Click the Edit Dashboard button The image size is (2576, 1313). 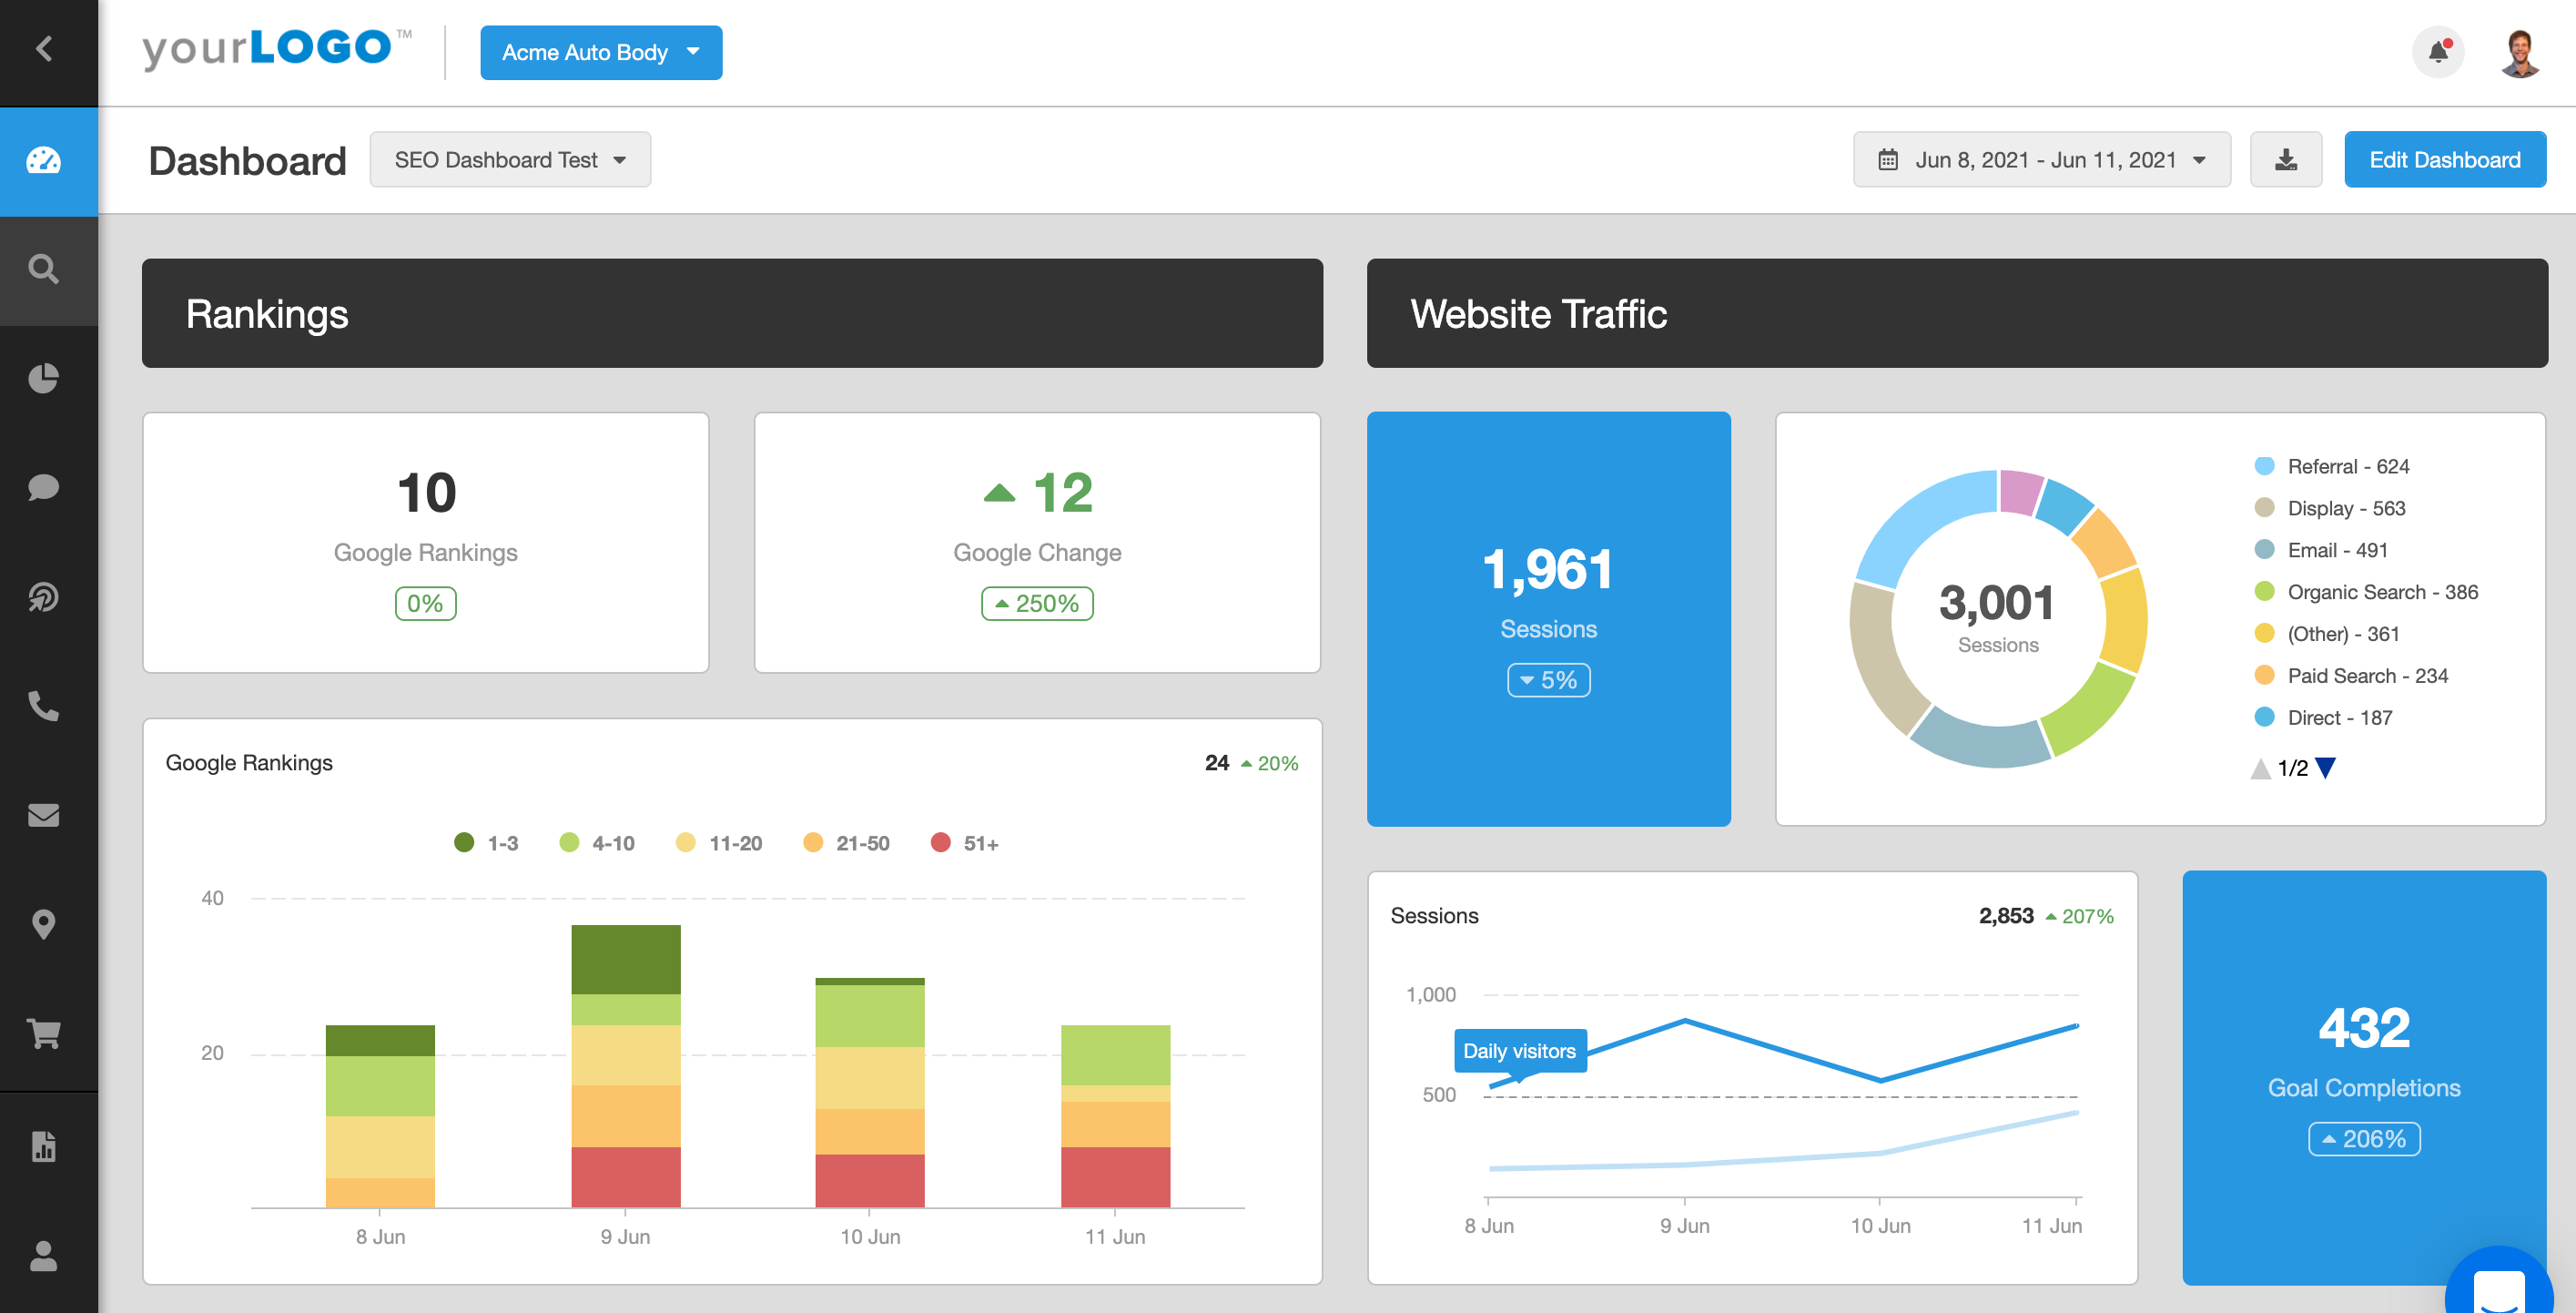(x=2446, y=159)
